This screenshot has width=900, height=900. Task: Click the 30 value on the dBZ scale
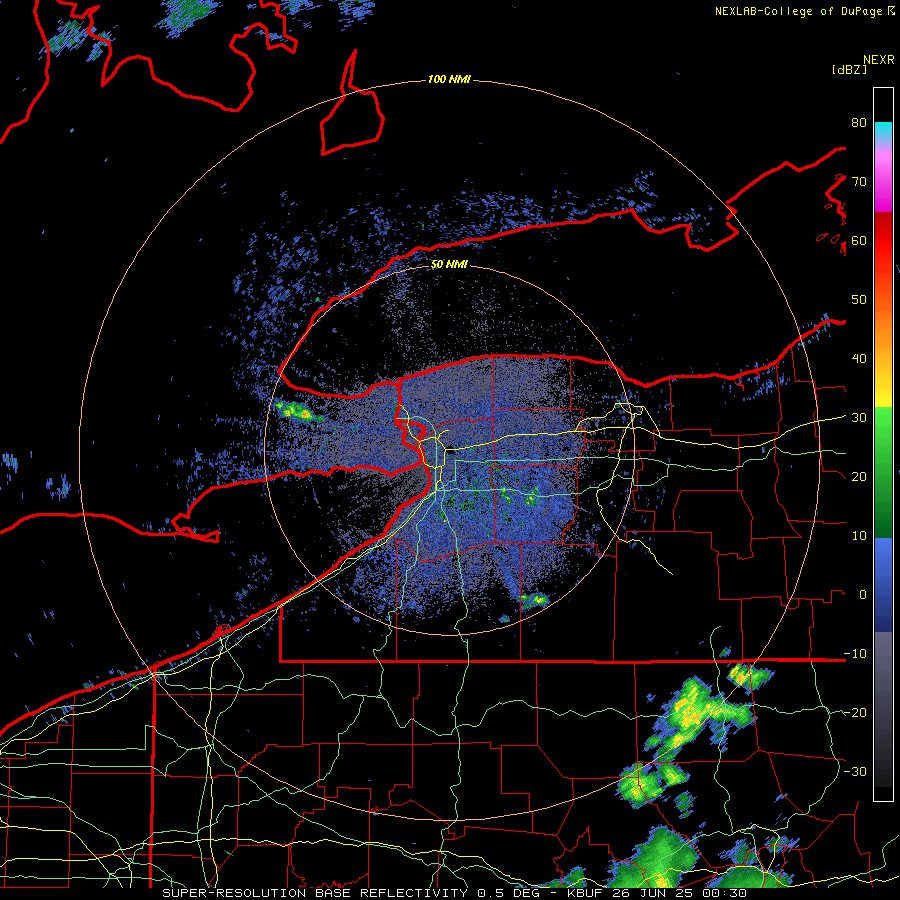pyautogui.click(x=859, y=418)
